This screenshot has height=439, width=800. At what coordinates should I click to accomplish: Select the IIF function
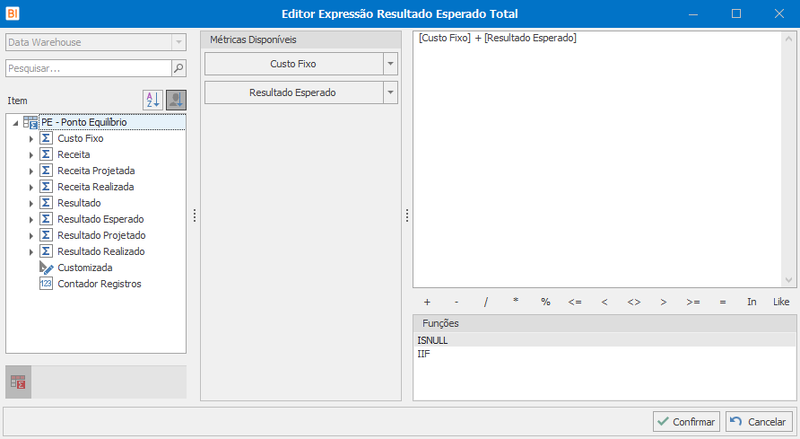point(604,354)
